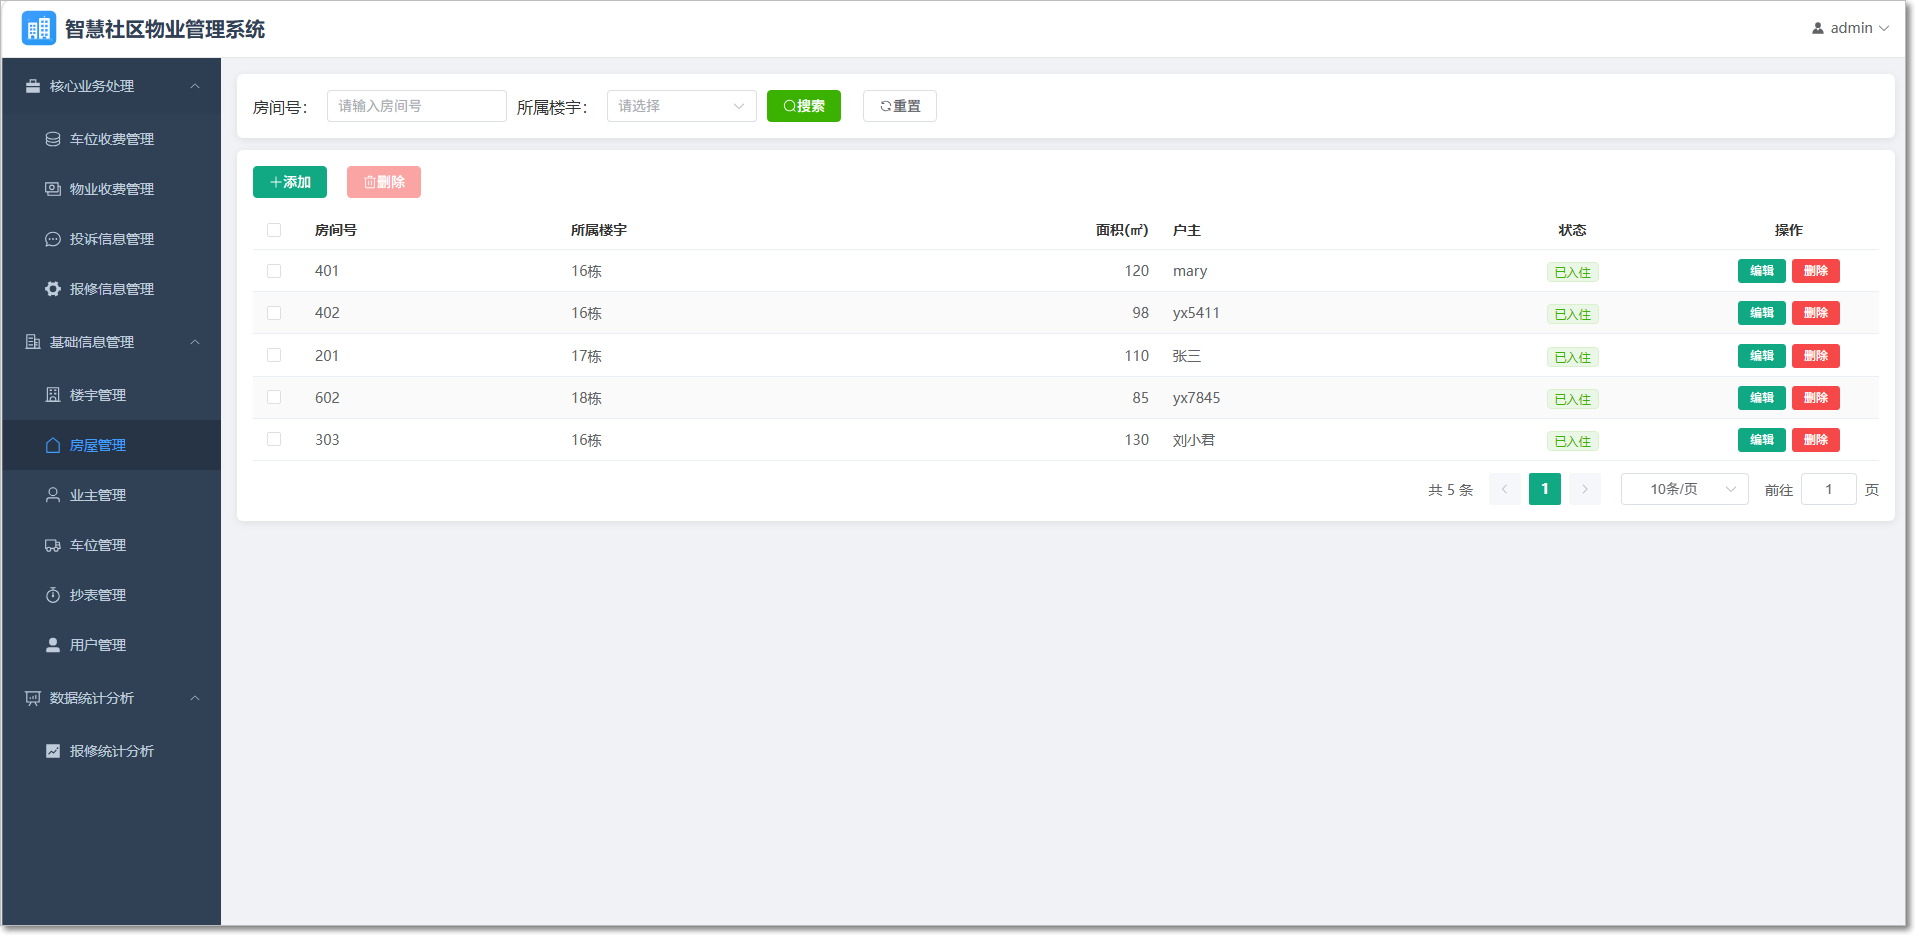The width and height of the screenshot is (1915, 935).
Task: Click the 添加 add button
Action: pos(290,182)
